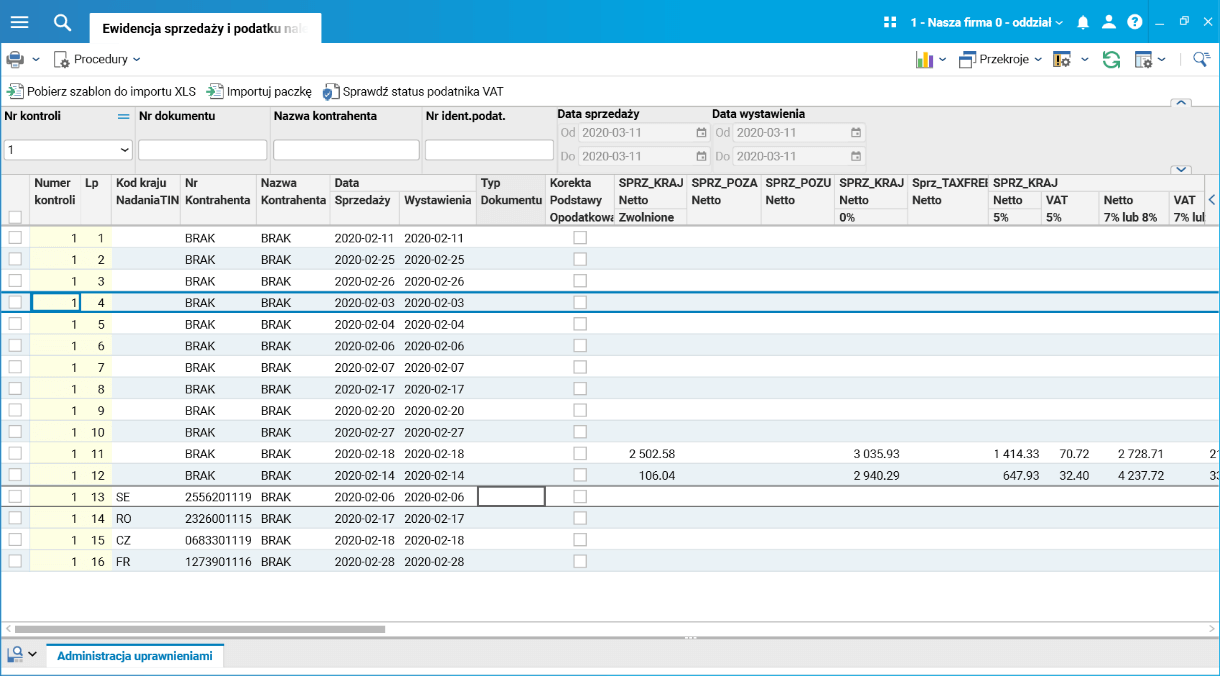Open the hamburger main menu
Screen dimensions: 1220x676
[x=19, y=22]
